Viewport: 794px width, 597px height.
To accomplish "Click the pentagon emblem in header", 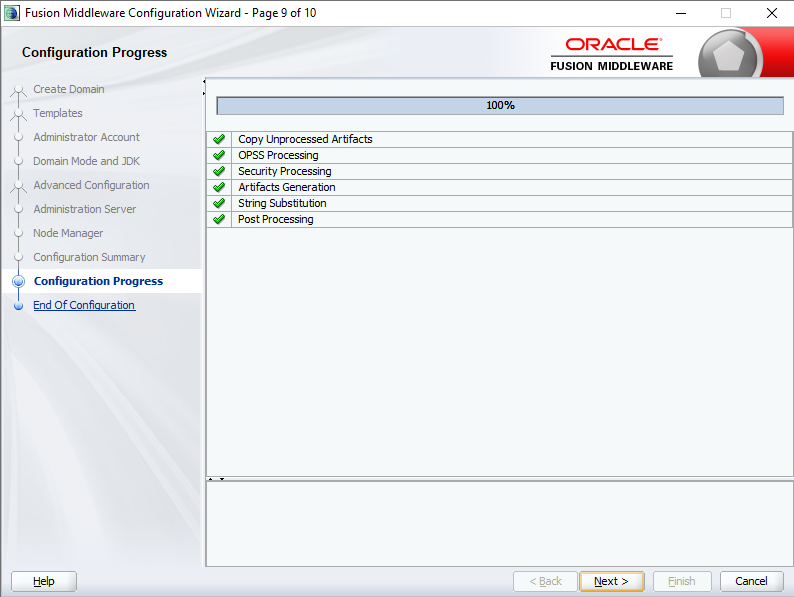I will click(728, 56).
